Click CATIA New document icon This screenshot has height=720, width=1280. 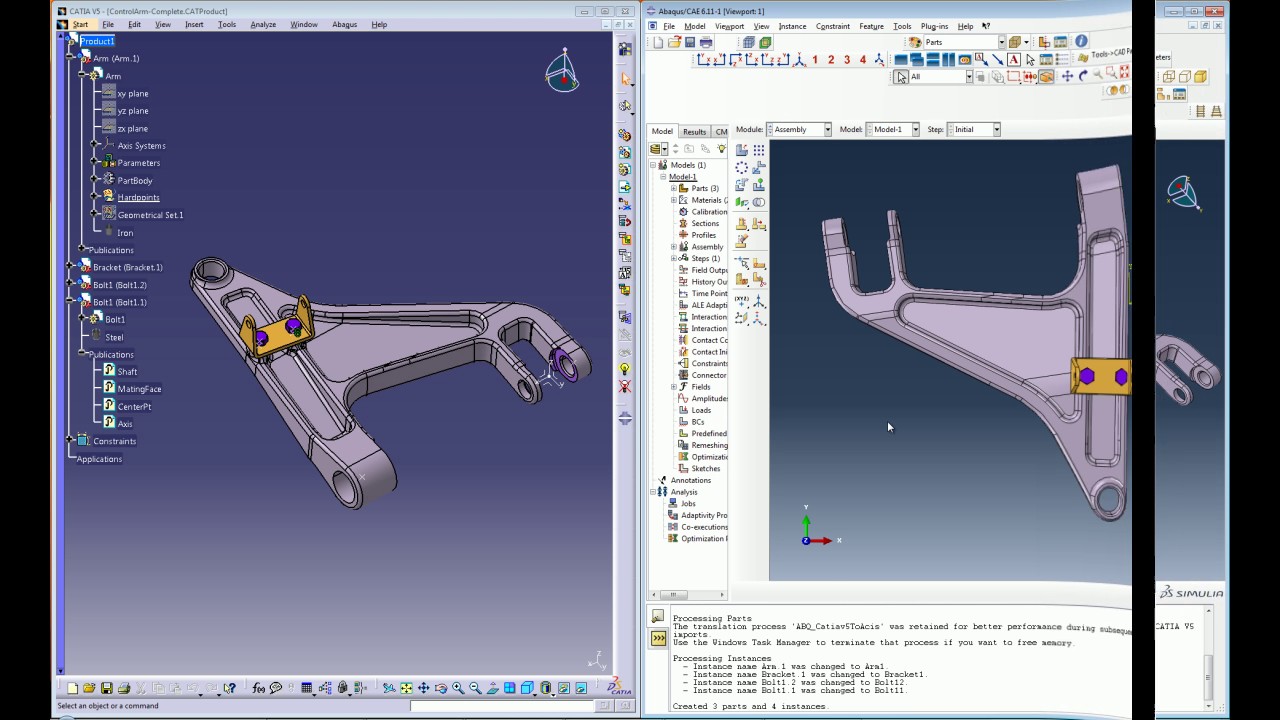73,688
